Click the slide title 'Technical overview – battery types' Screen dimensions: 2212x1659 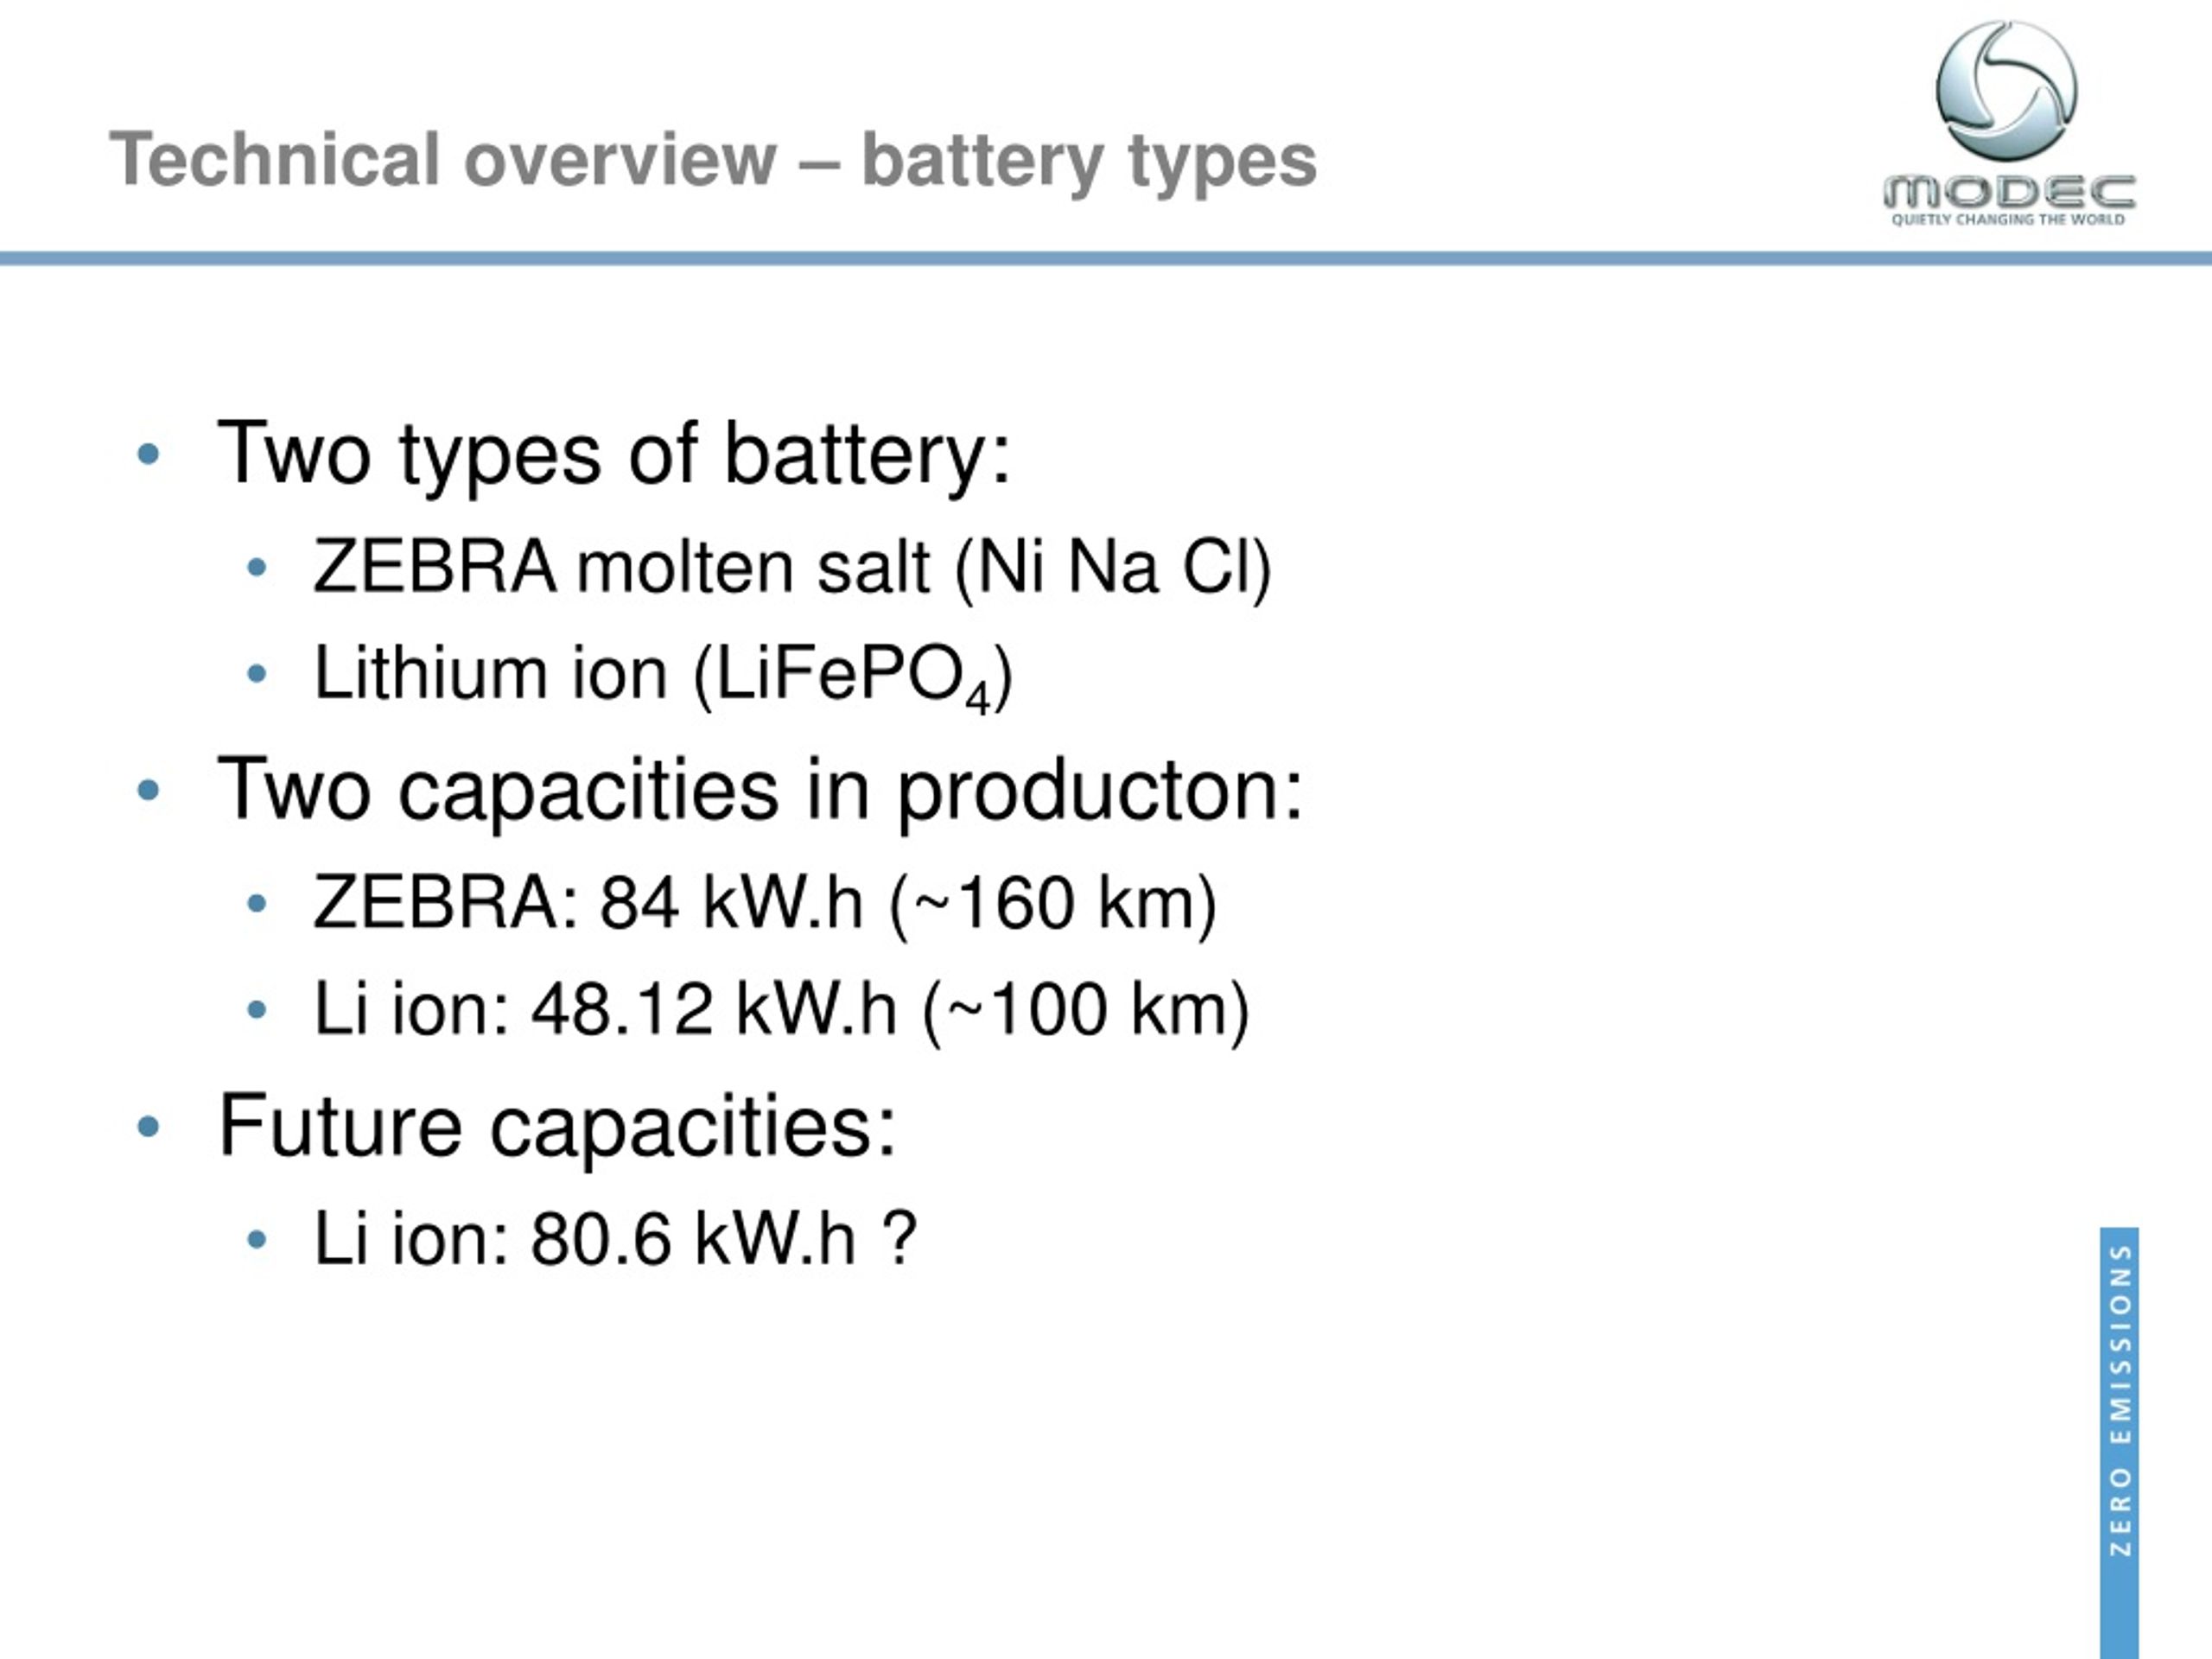[x=713, y=160]
